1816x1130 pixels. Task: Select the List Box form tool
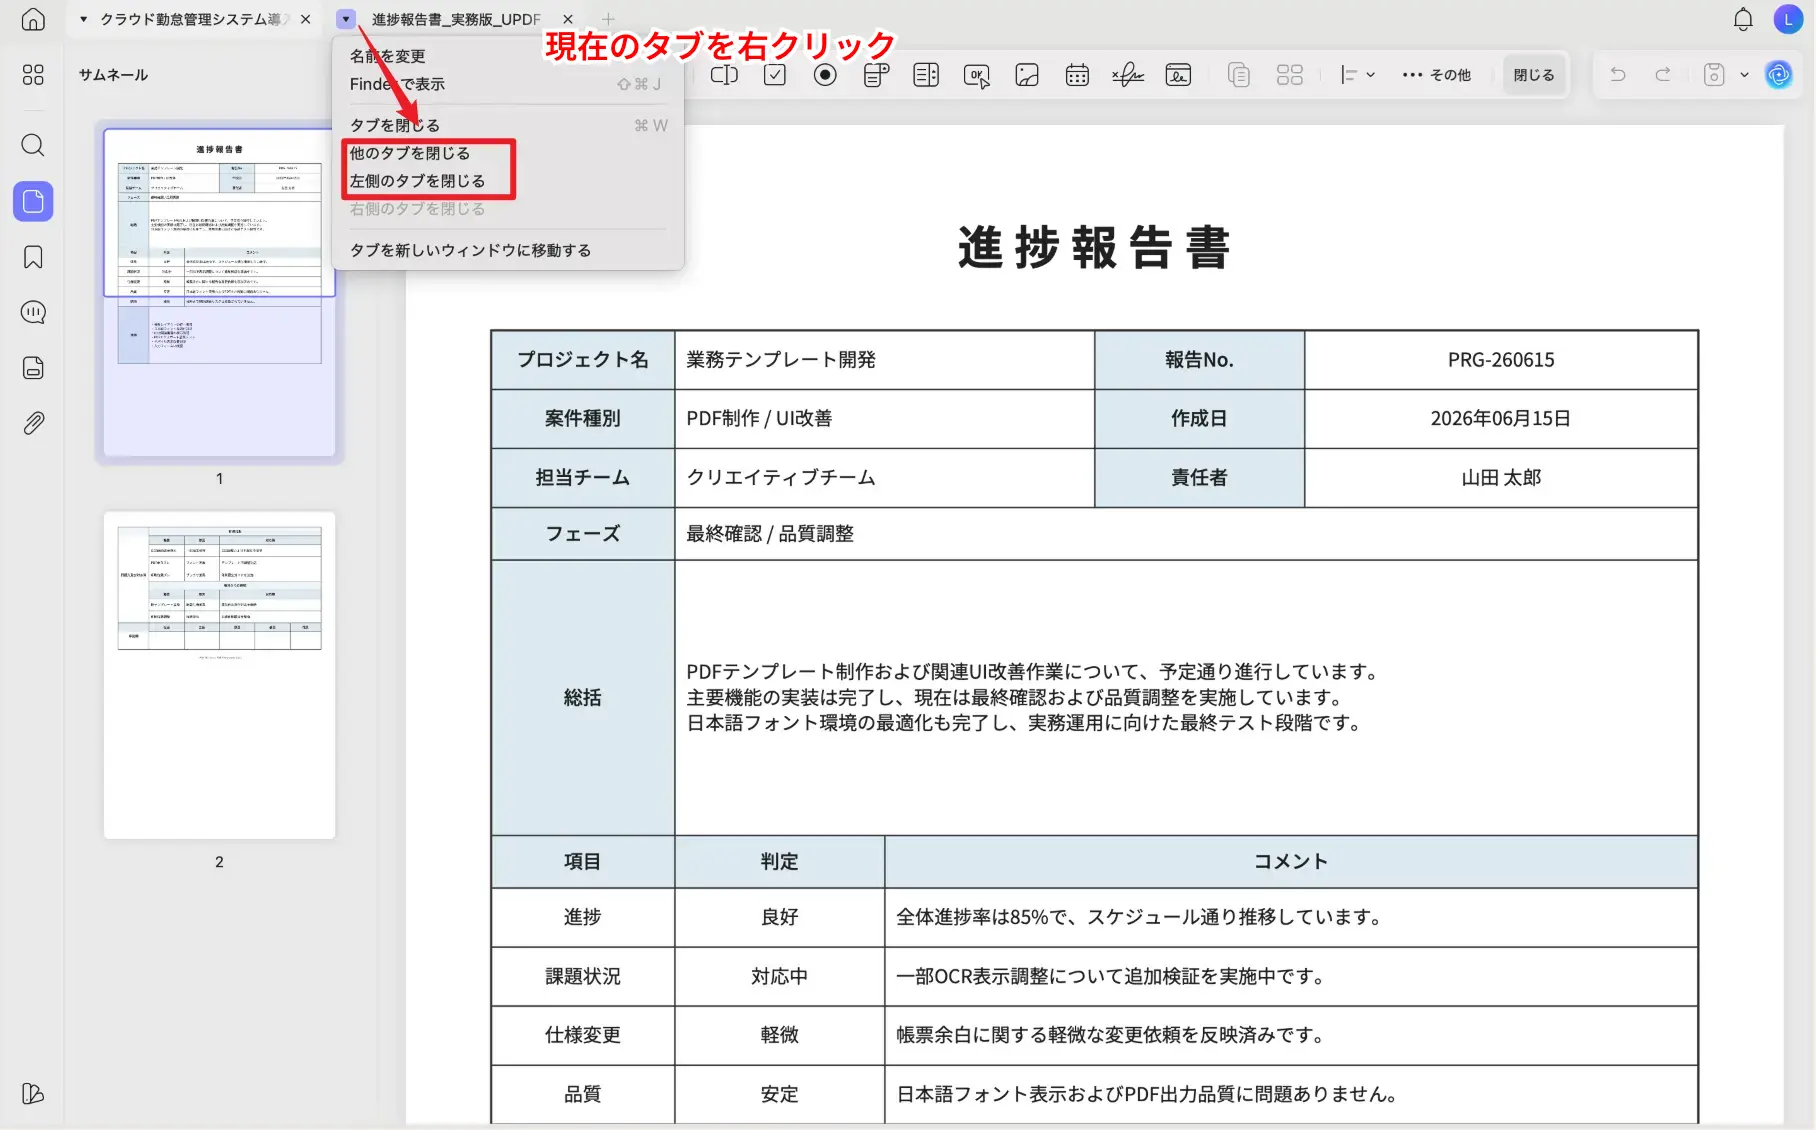coord(926,75)
